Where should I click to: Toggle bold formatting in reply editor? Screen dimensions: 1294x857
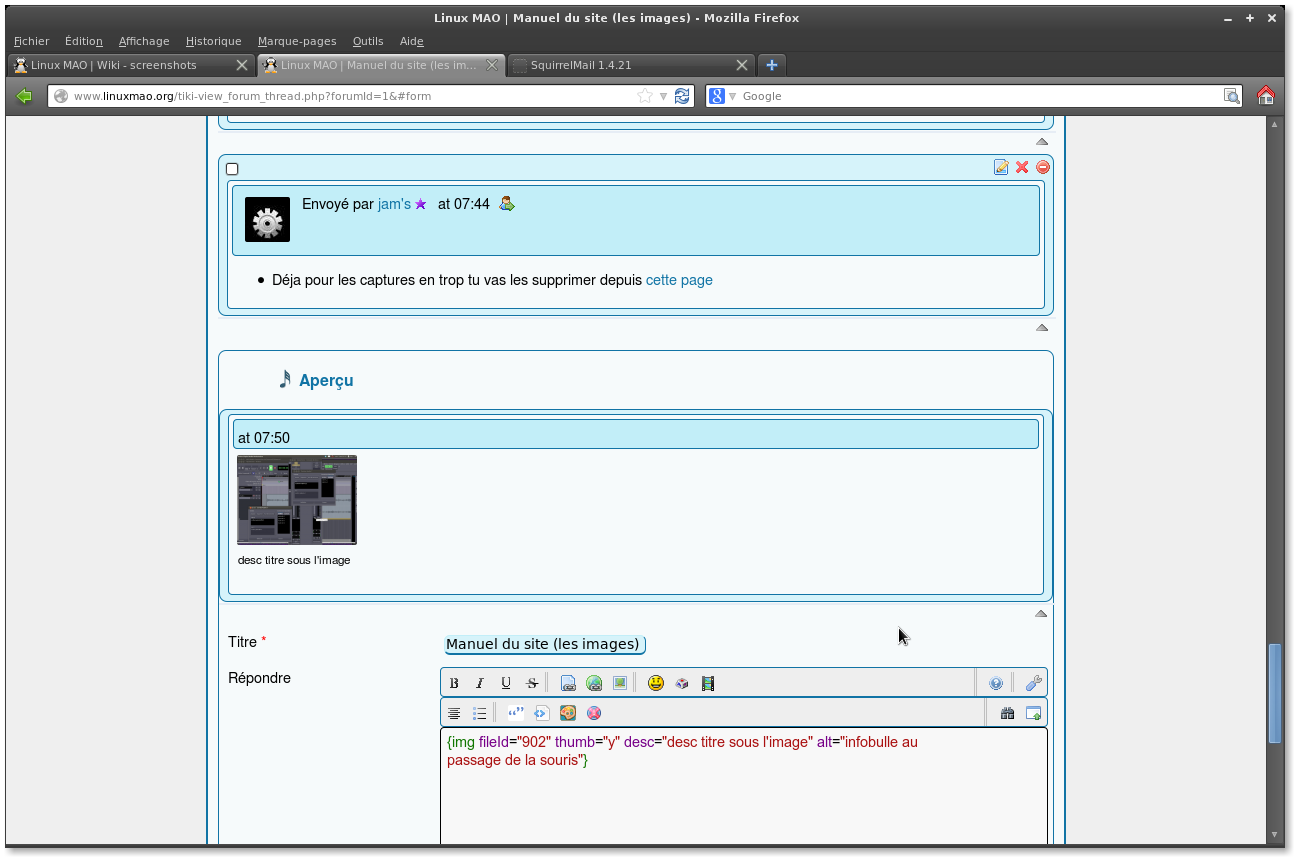coord(454,683)
